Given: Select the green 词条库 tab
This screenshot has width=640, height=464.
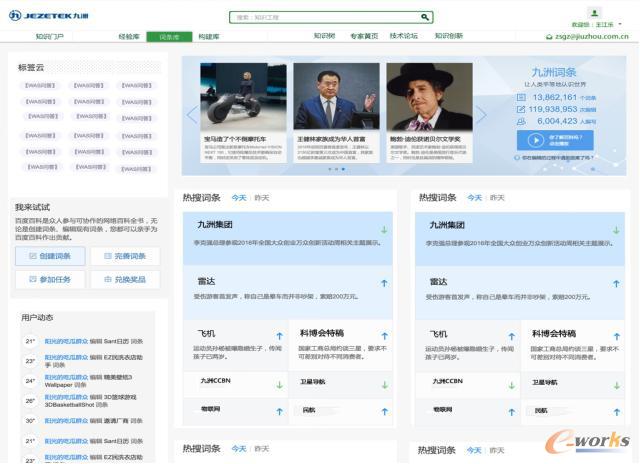Looking at the screenshot, I should pos(169,37).
